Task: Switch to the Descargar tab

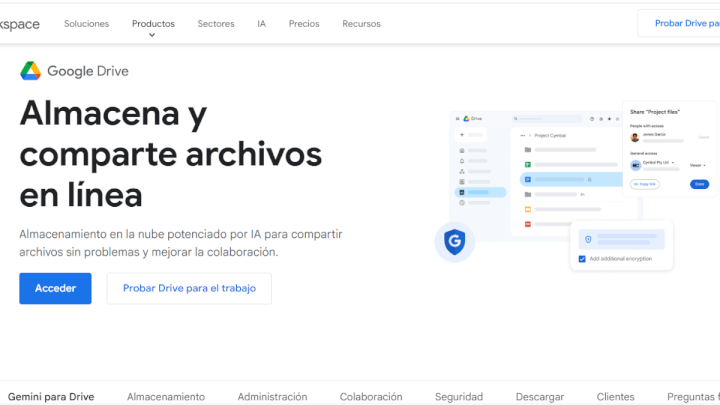Action: (540, 397)
